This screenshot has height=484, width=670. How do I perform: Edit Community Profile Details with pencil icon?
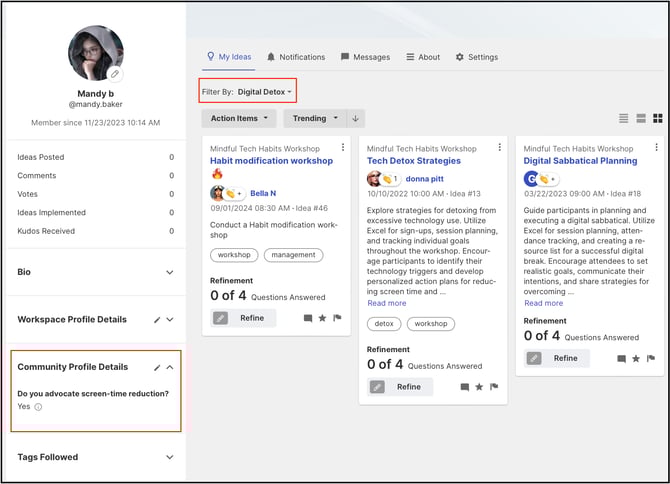point(156,368)
